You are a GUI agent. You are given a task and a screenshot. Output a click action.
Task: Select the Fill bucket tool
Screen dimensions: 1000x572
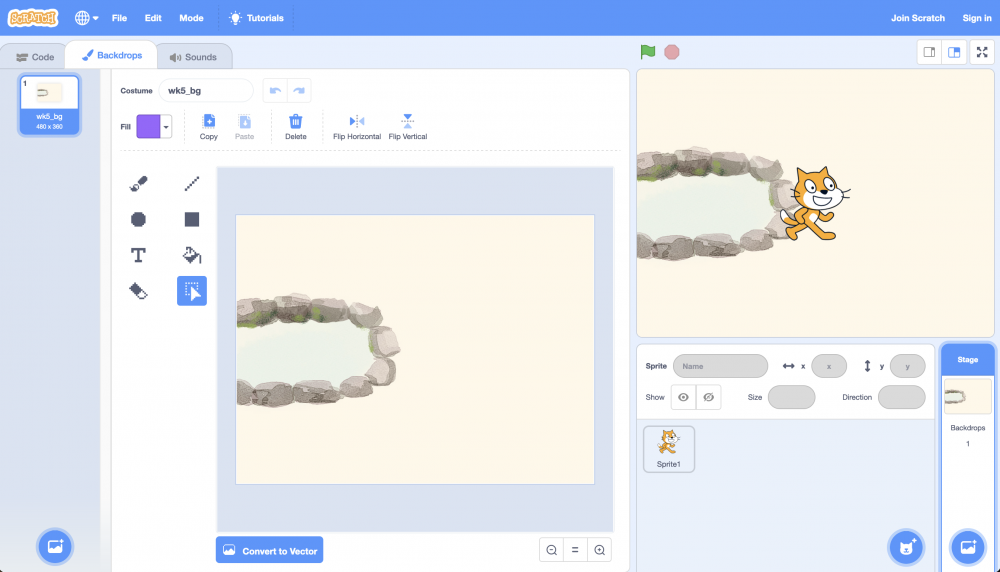pyautogui.click(x=192, y=255)
